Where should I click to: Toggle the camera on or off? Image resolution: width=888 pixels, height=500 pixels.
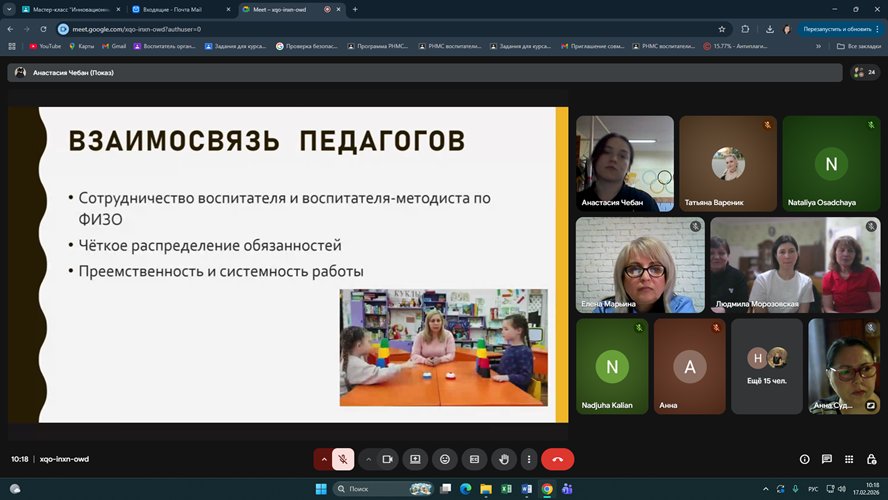click(x=387, y=459)
